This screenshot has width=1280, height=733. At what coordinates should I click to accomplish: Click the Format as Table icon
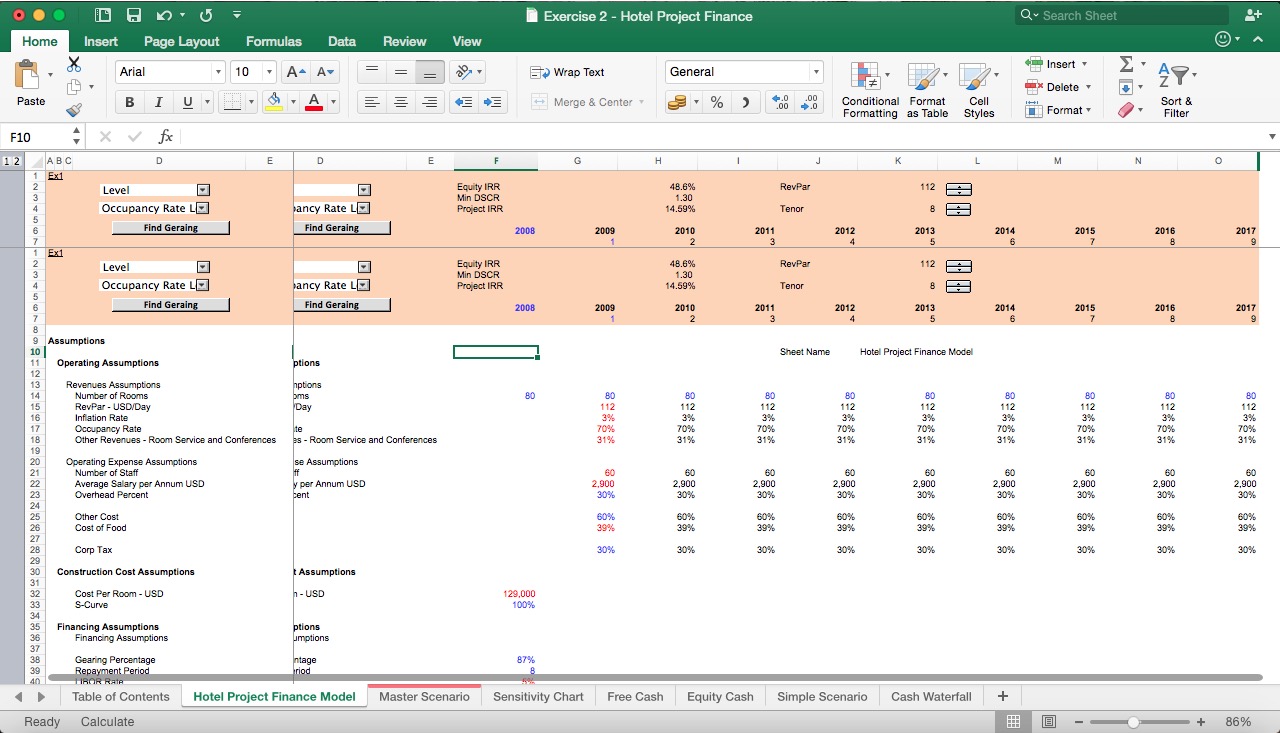click(926, 90)
